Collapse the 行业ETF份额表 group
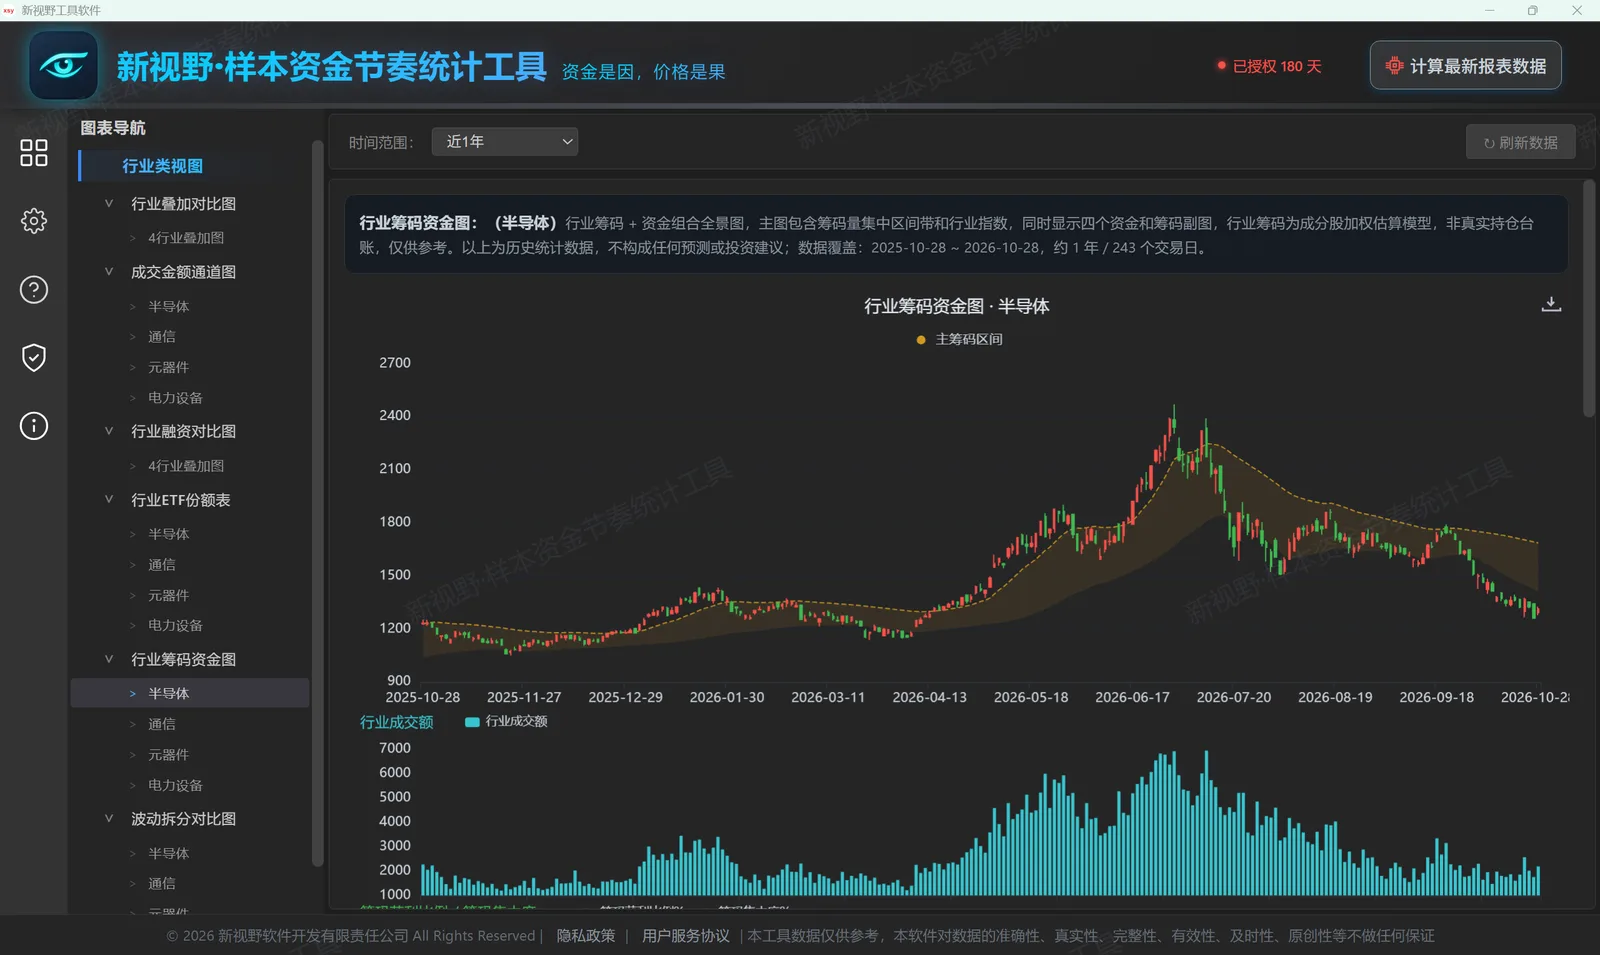 [109, 499]
